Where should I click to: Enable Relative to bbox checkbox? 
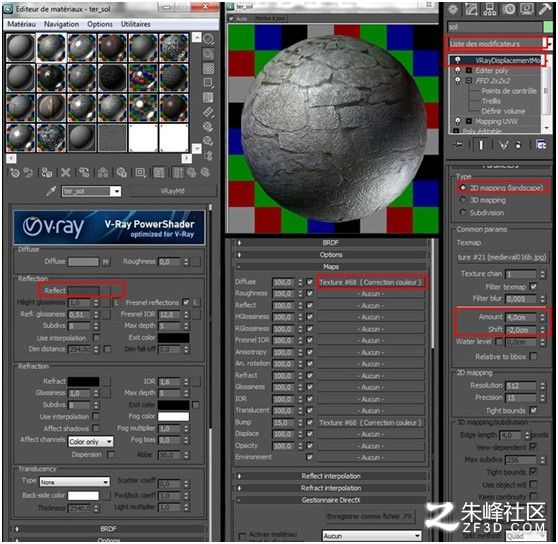pos(533,356)
